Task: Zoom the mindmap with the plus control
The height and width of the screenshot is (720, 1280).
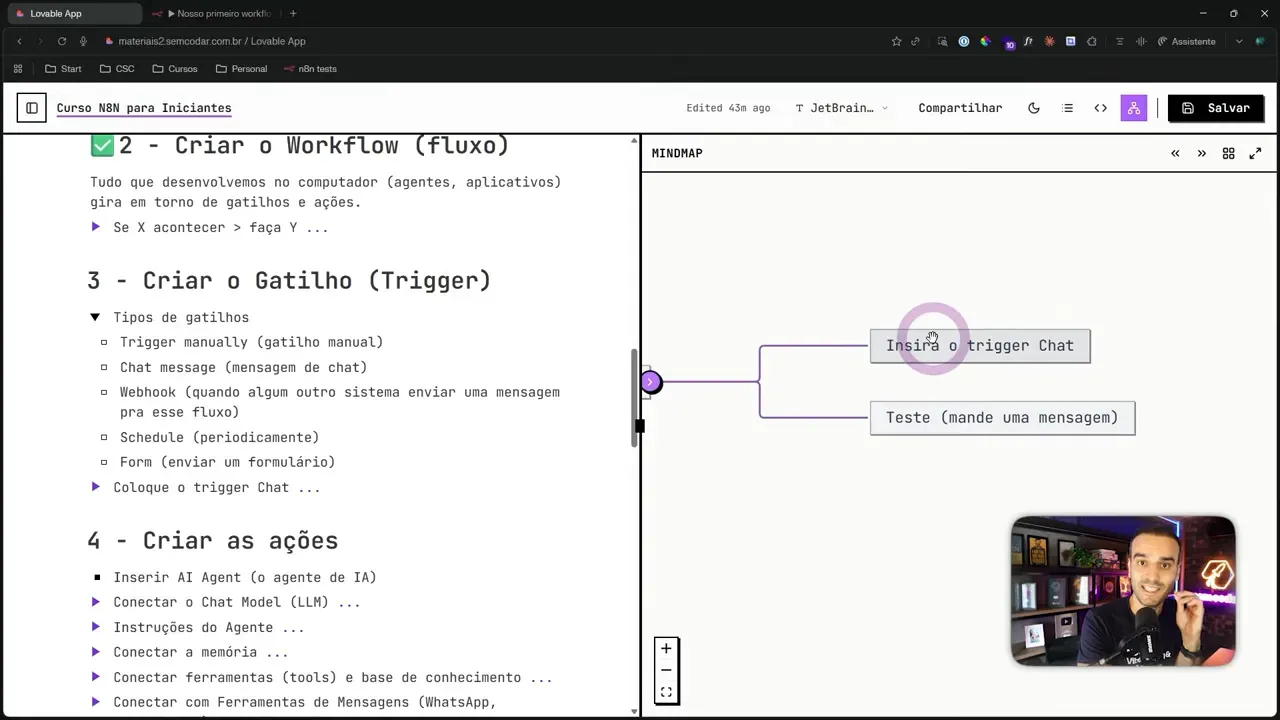Action: (x=666, y=648)
